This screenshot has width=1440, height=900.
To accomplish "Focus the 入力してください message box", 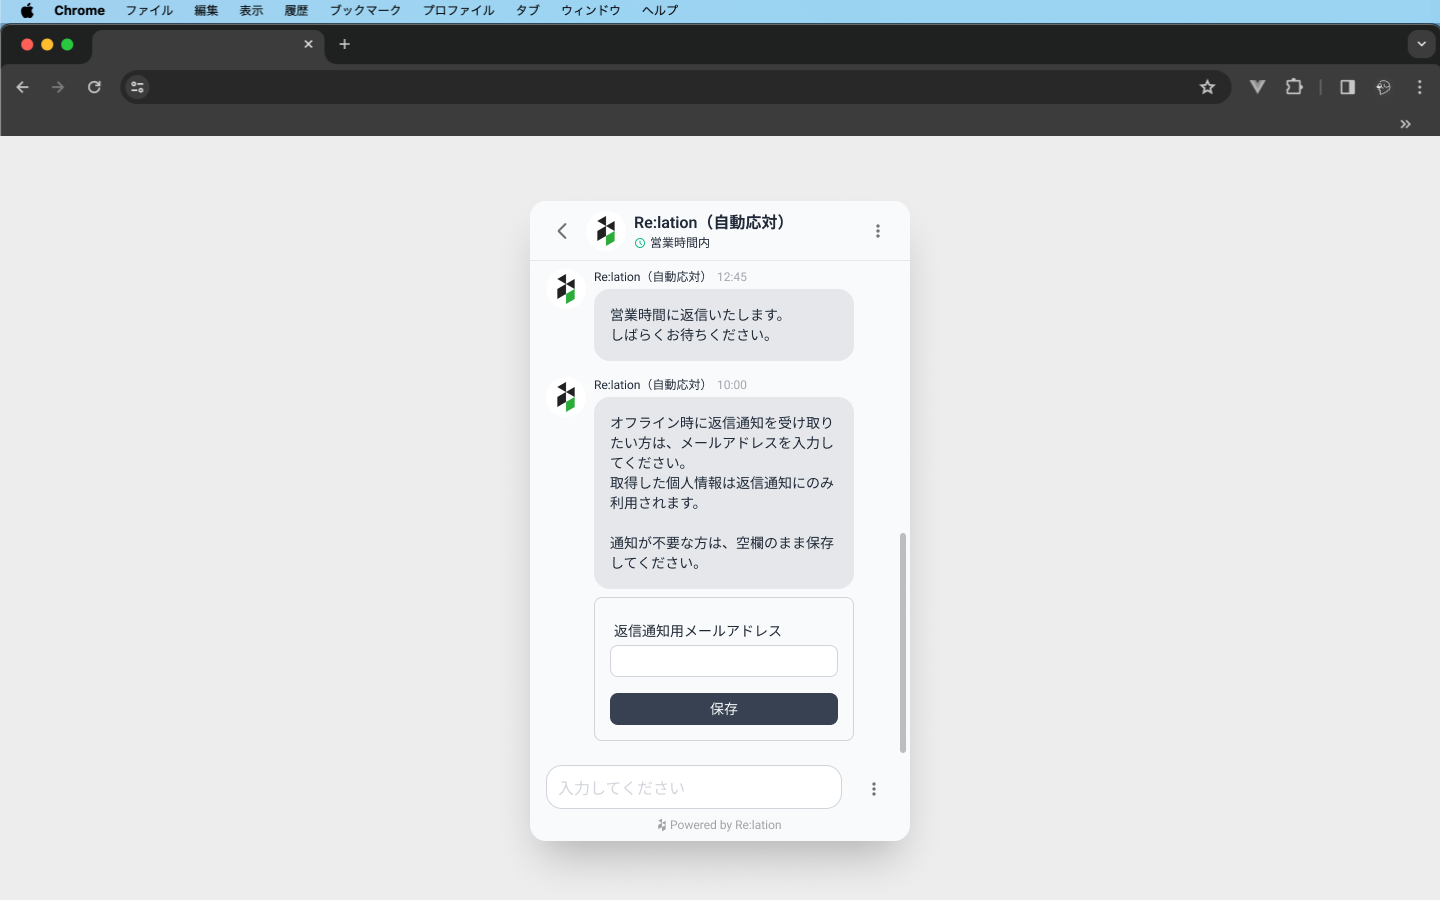I will click(694, 788).
